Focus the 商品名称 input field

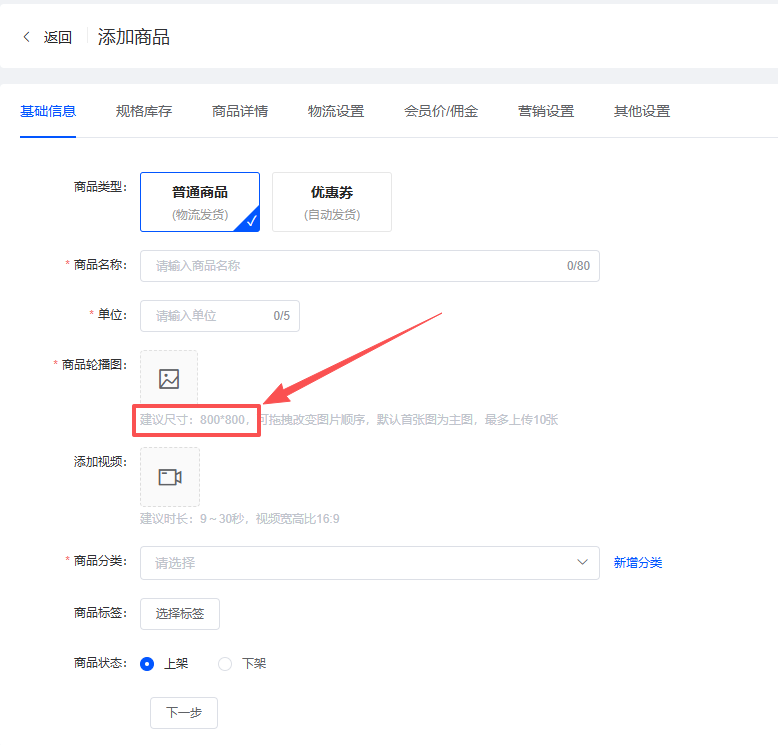point(355,266)
